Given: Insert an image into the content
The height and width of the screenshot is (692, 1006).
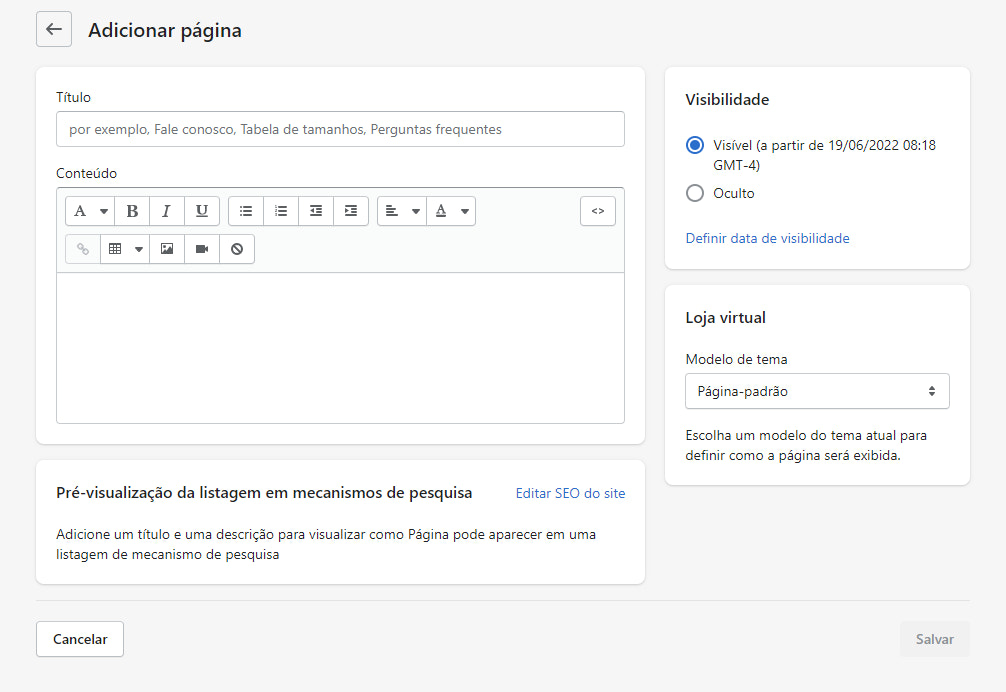Looking at the screenshot, I should point(167,248).
